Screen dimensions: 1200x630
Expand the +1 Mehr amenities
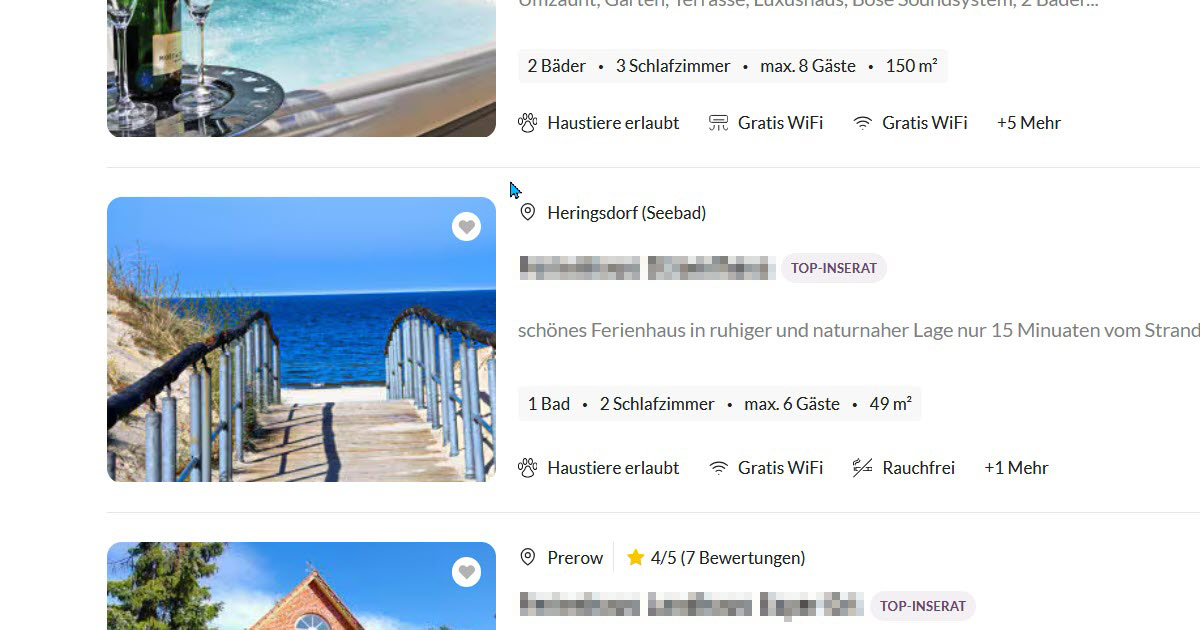1016,468
